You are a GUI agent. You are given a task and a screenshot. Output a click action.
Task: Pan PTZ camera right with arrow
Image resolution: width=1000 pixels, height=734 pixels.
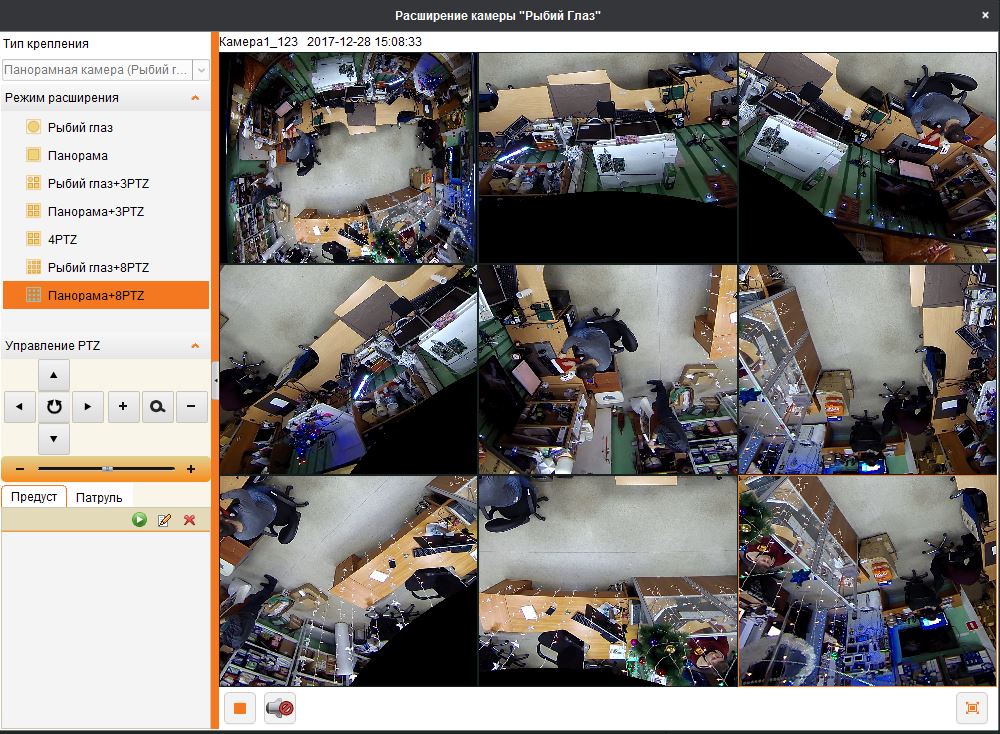[x=88, y=406]
